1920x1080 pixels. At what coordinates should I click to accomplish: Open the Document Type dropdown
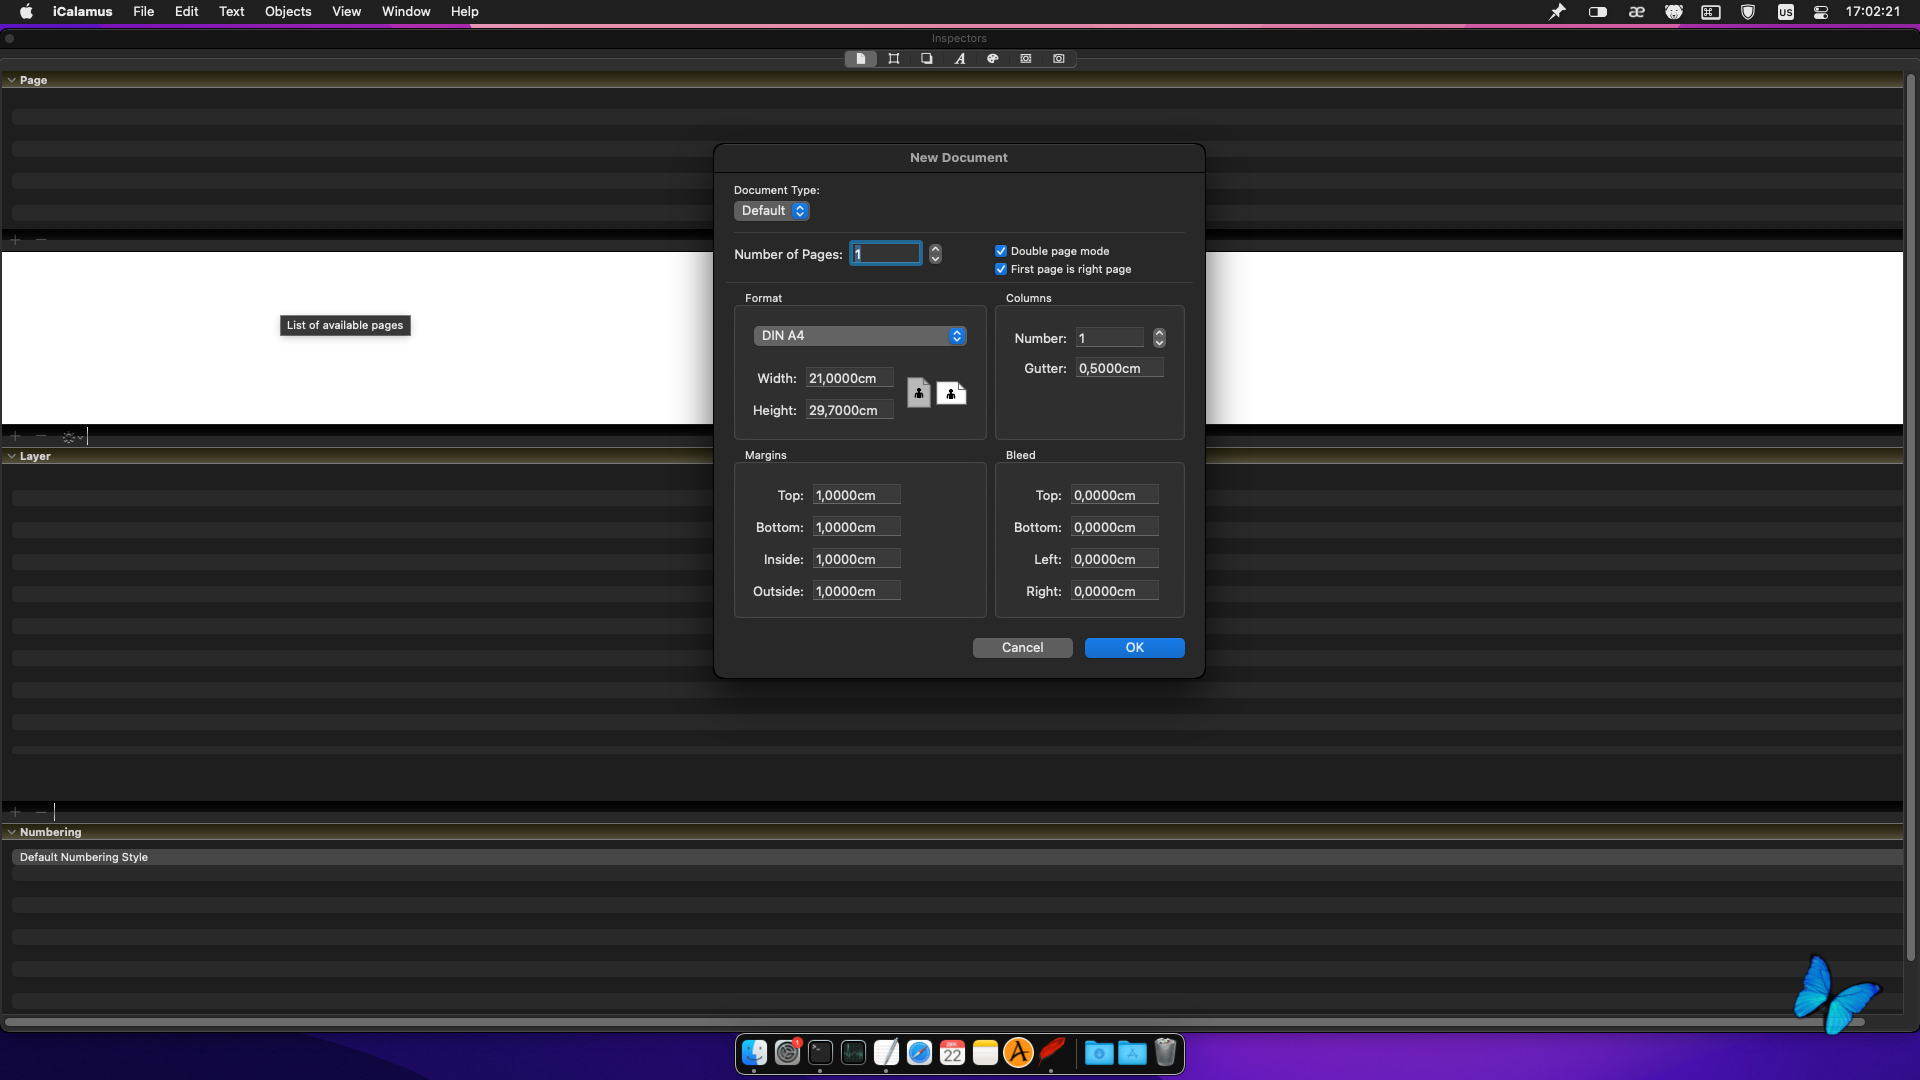click(771, 211)
